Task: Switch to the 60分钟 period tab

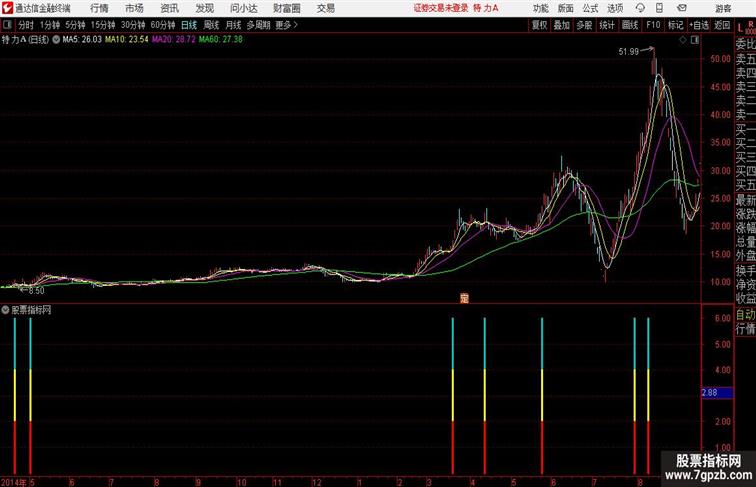Action: [x=163, y=25]
